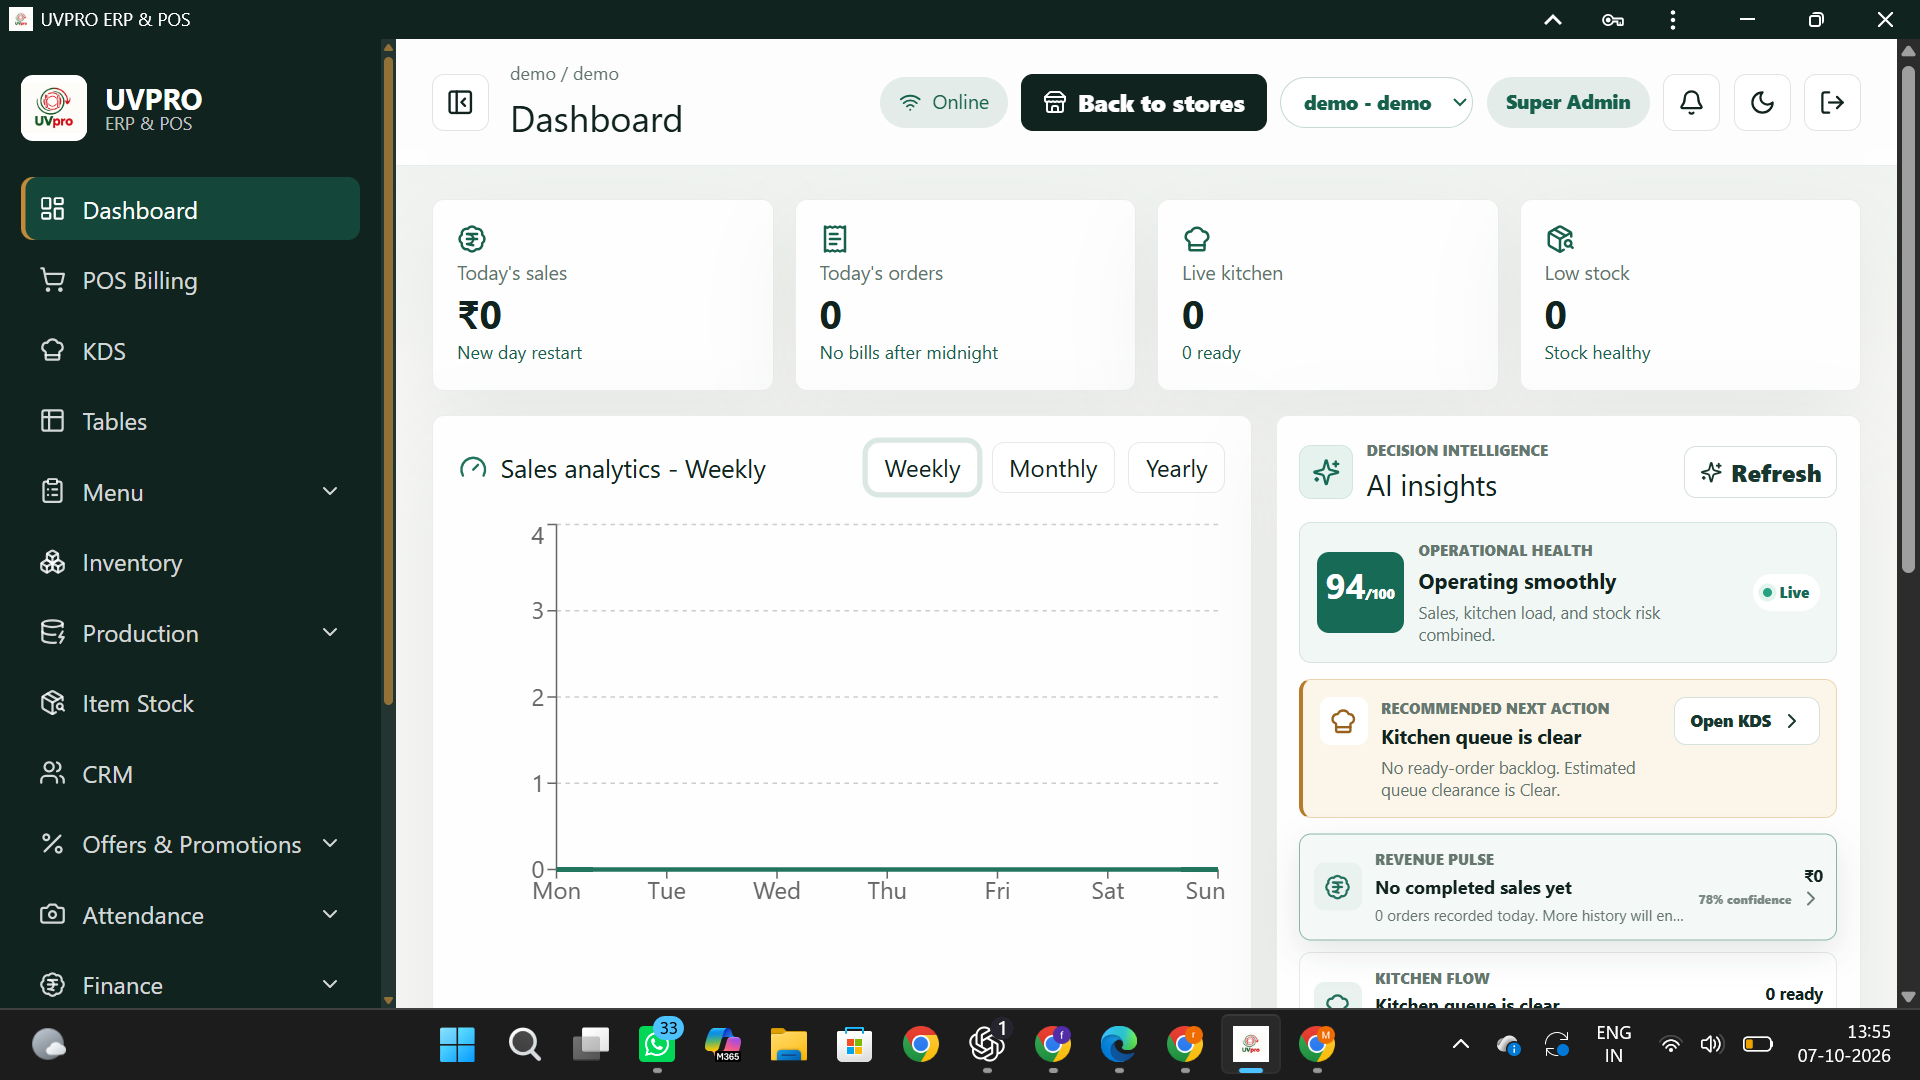
Task: Click the Low stock box icon
Action: point(1560,239)
